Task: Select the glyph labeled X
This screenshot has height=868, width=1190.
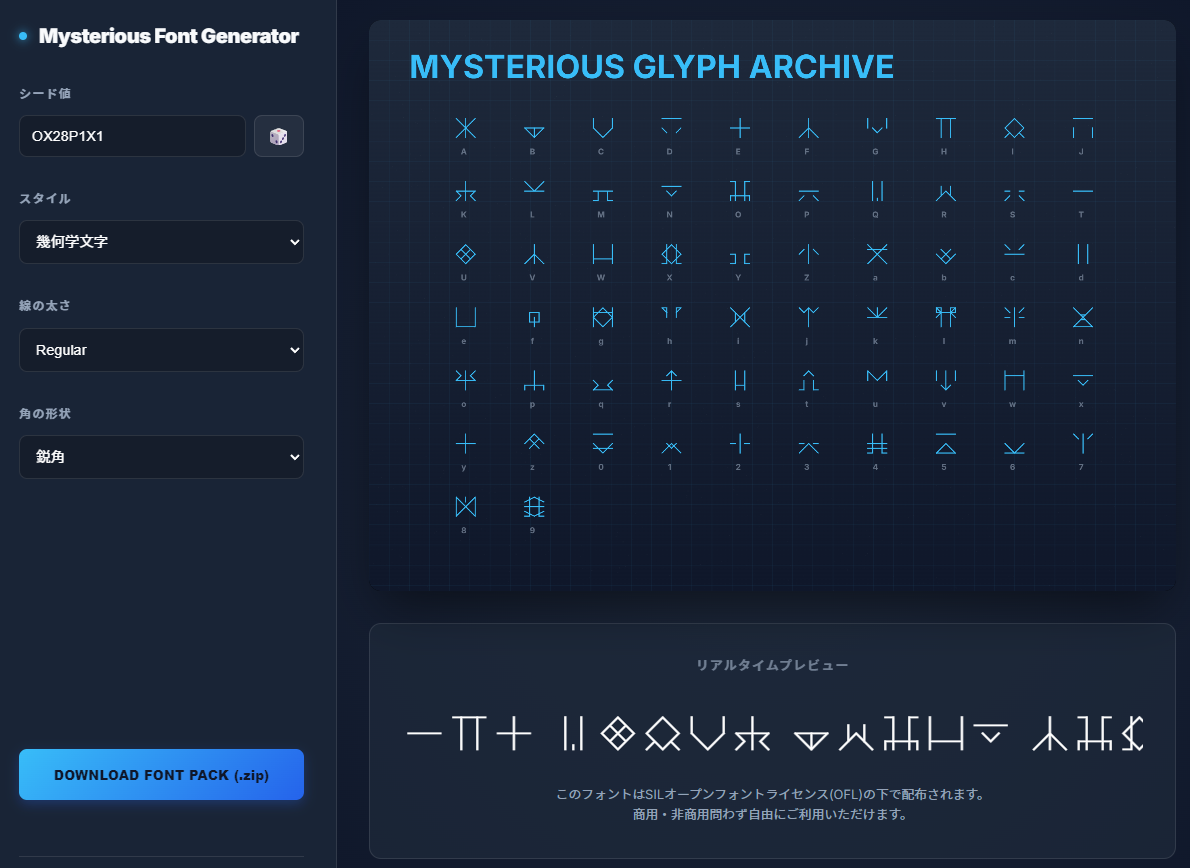Action: [x=672, y=254]
